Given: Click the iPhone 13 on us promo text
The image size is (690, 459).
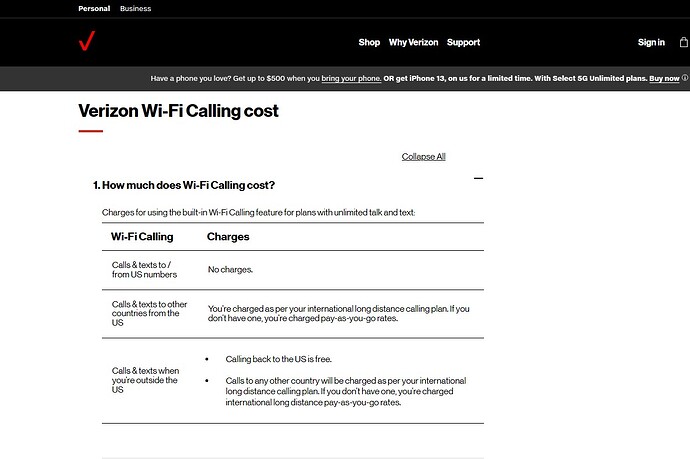Looking at the screenshot, I should (515, 78).
